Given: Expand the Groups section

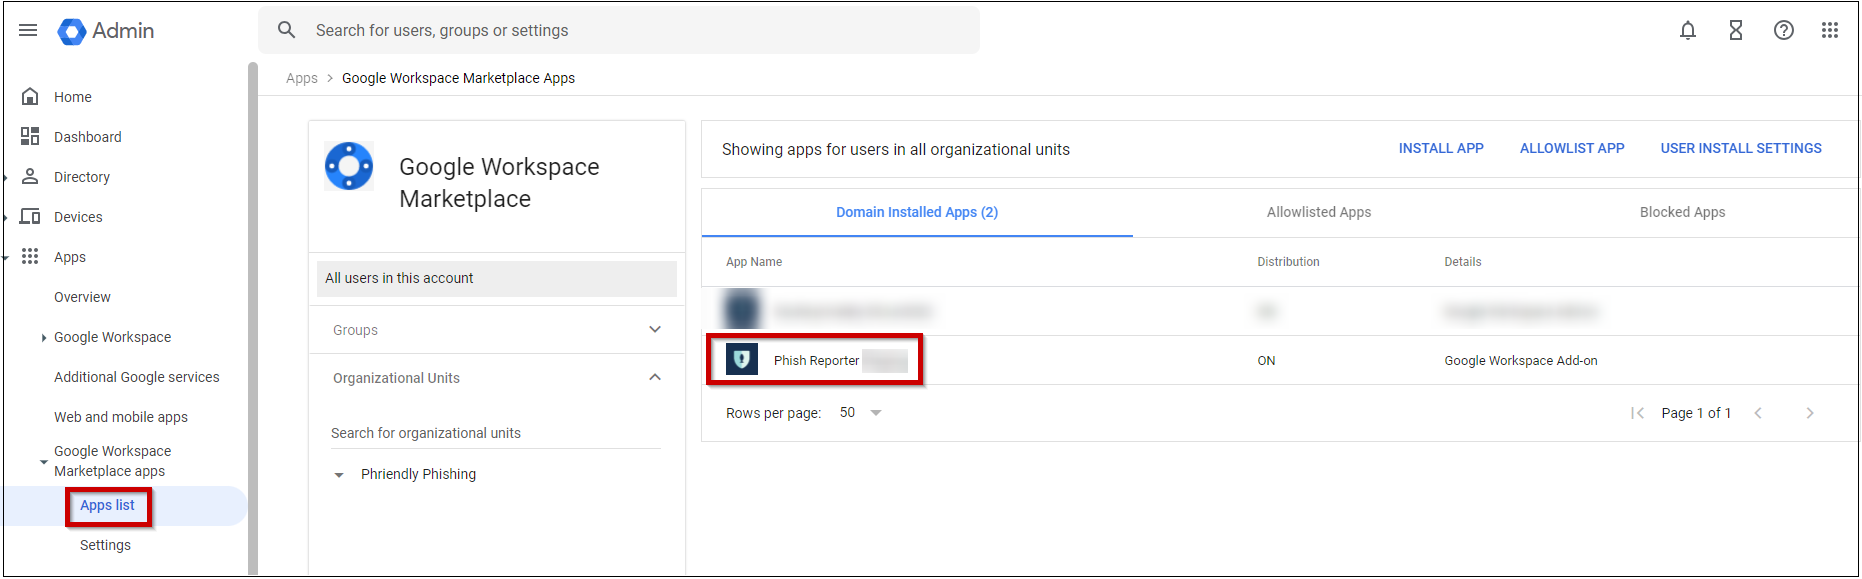Looking at the screenshot, I should 655,330.
